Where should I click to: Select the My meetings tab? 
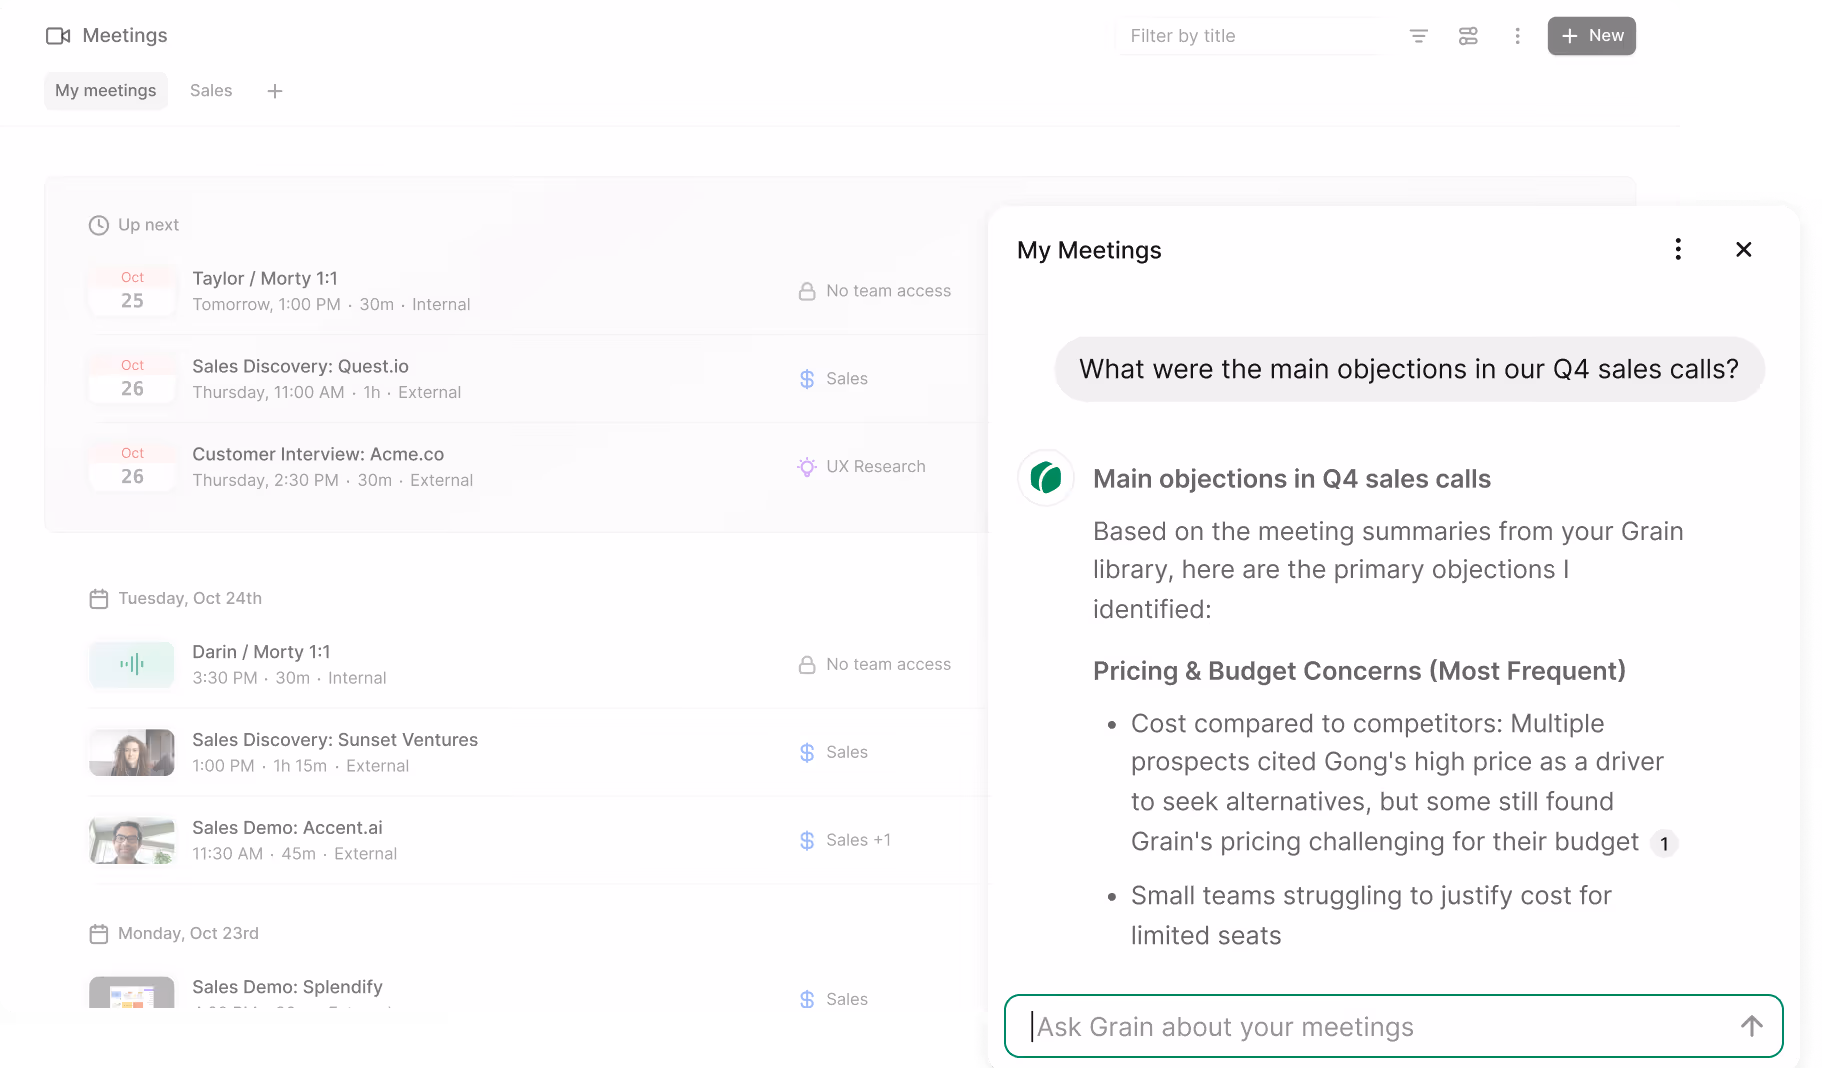coord(105,90)
